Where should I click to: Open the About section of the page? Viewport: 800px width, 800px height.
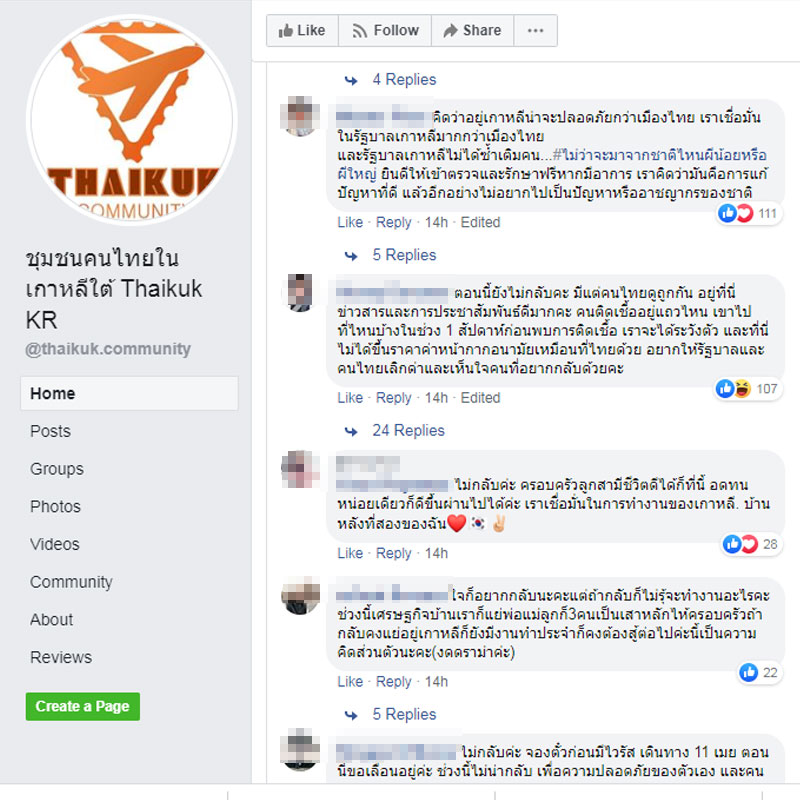[x=52, y=619]
